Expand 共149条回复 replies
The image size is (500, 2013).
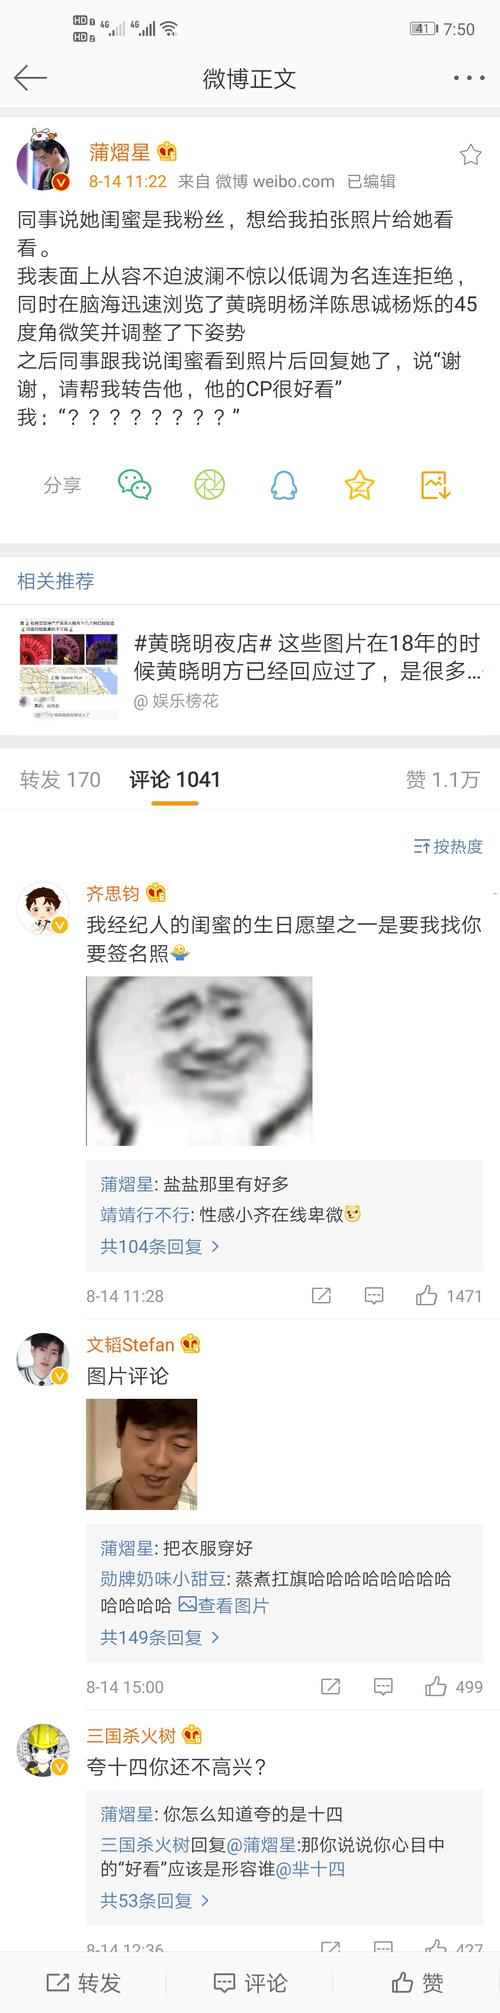pos(160,1637)
